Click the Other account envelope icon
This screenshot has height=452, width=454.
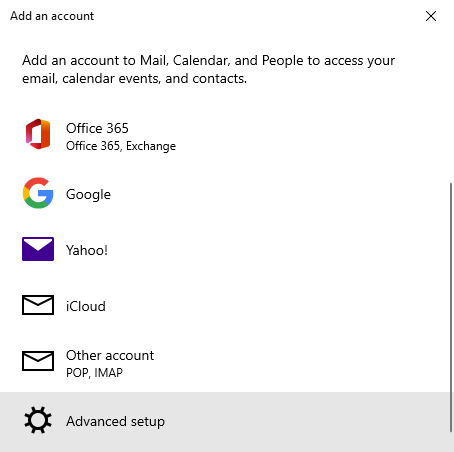pos(38,361)
